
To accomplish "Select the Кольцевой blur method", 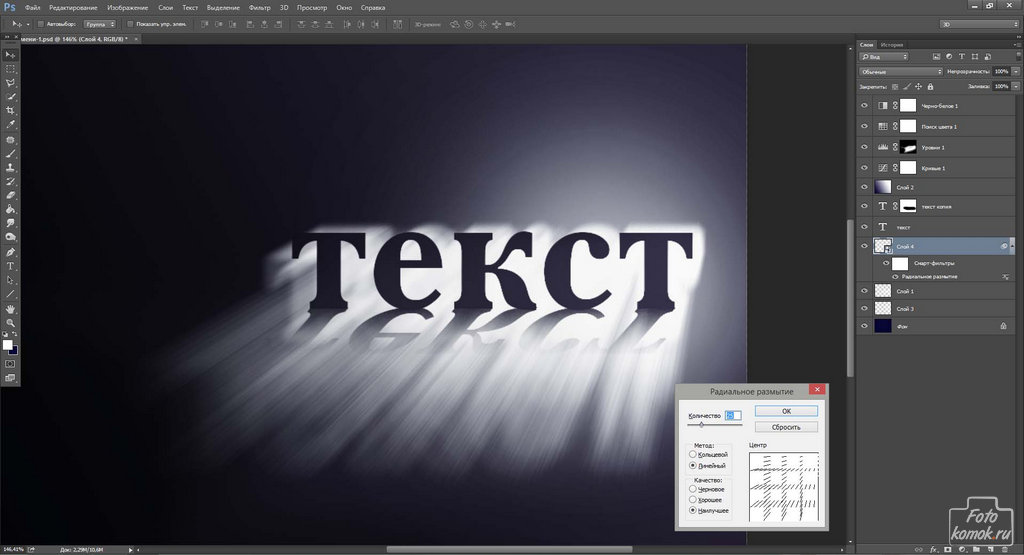I will [694, 455].
